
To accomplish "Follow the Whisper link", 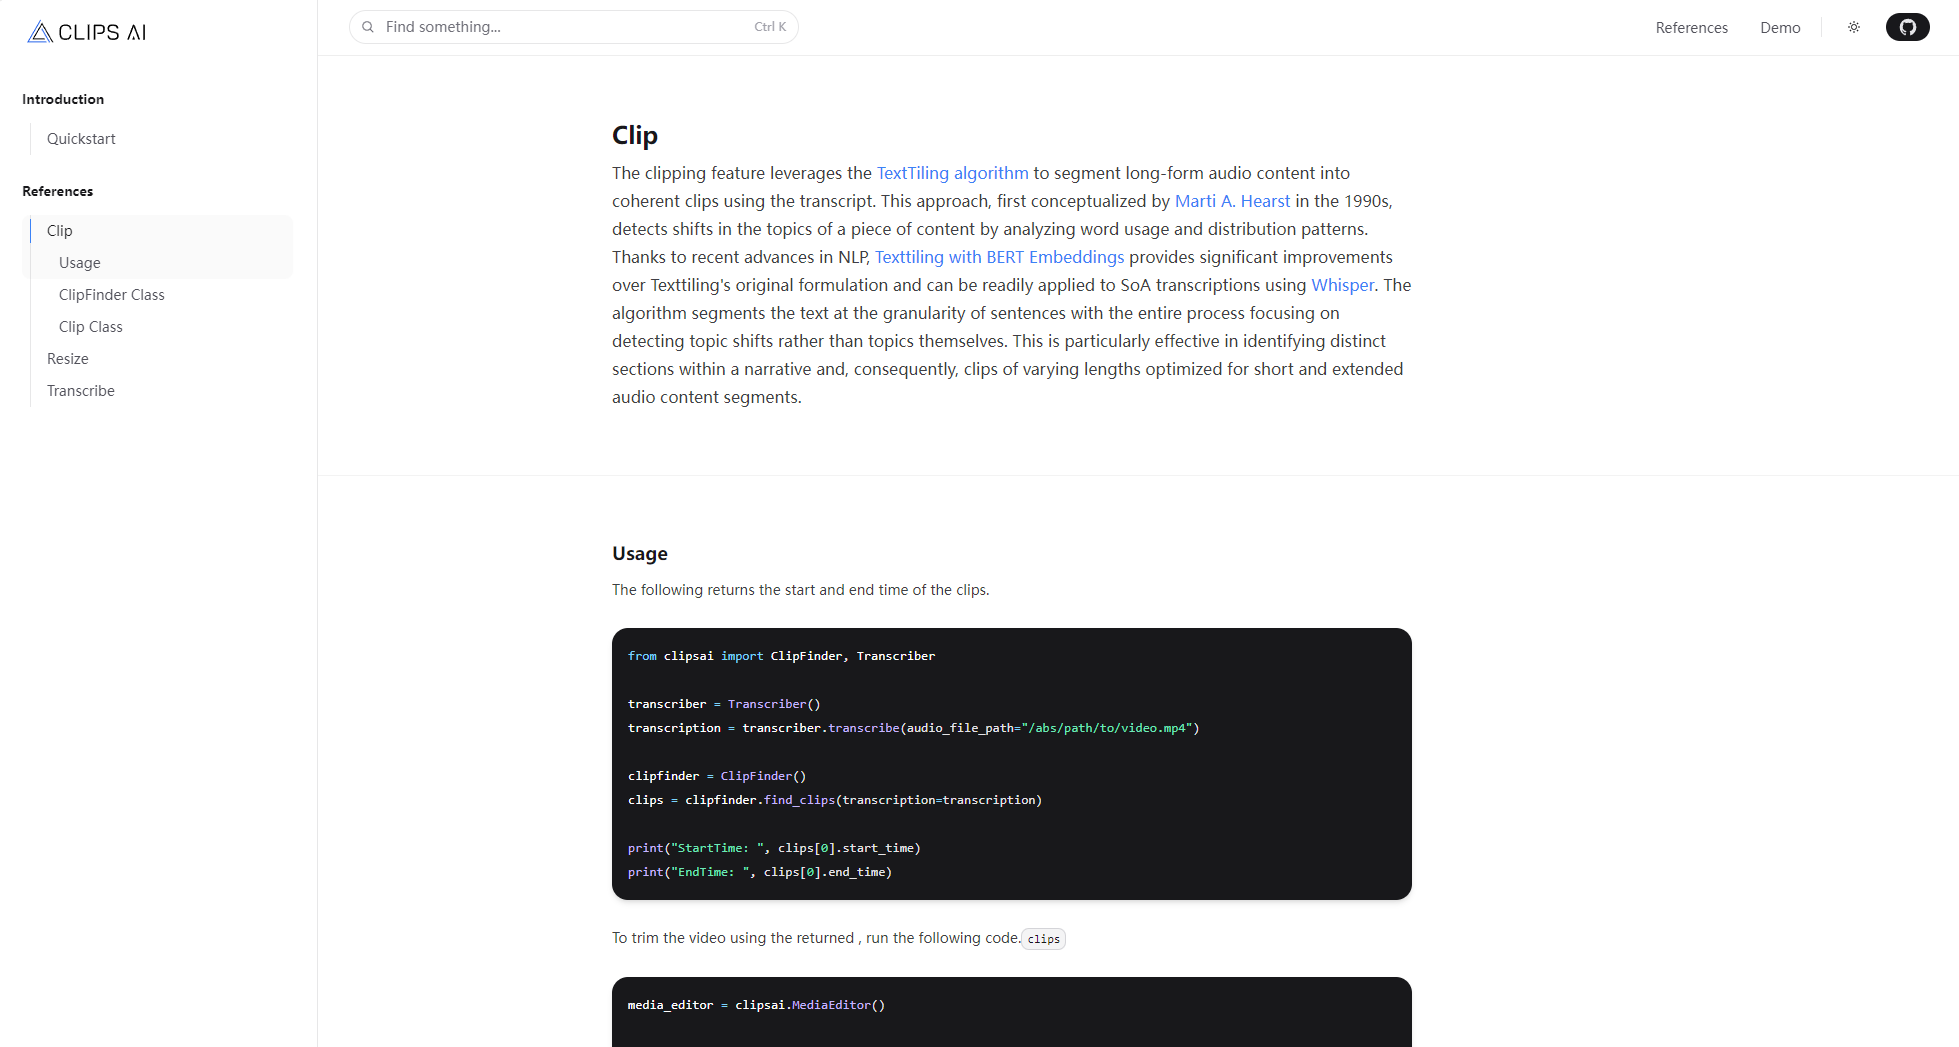I will (1342, 285).
